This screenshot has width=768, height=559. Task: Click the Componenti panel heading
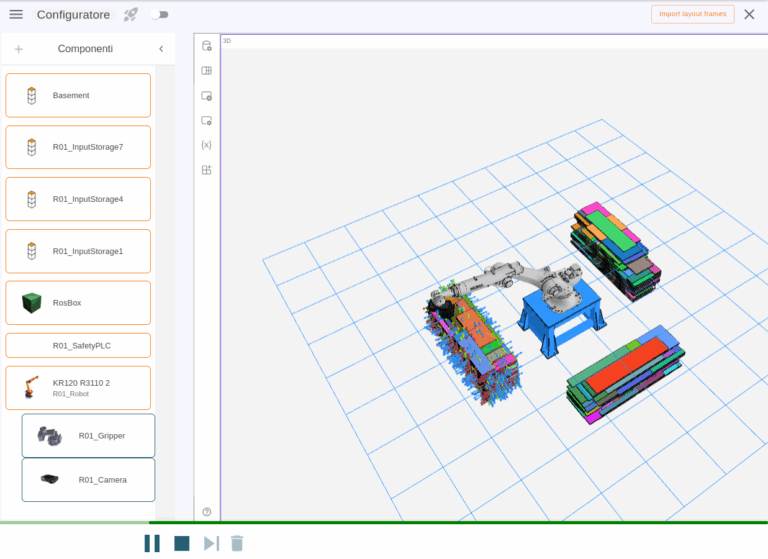[85, 49]
